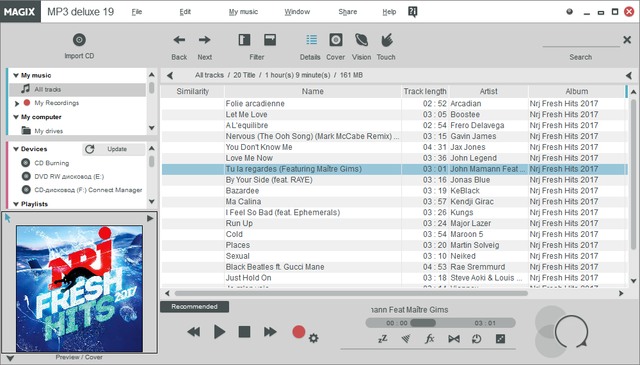This screenshot has width=640, height=365.
Task: Open the My music menu
Action: click(x=243, y=12)
